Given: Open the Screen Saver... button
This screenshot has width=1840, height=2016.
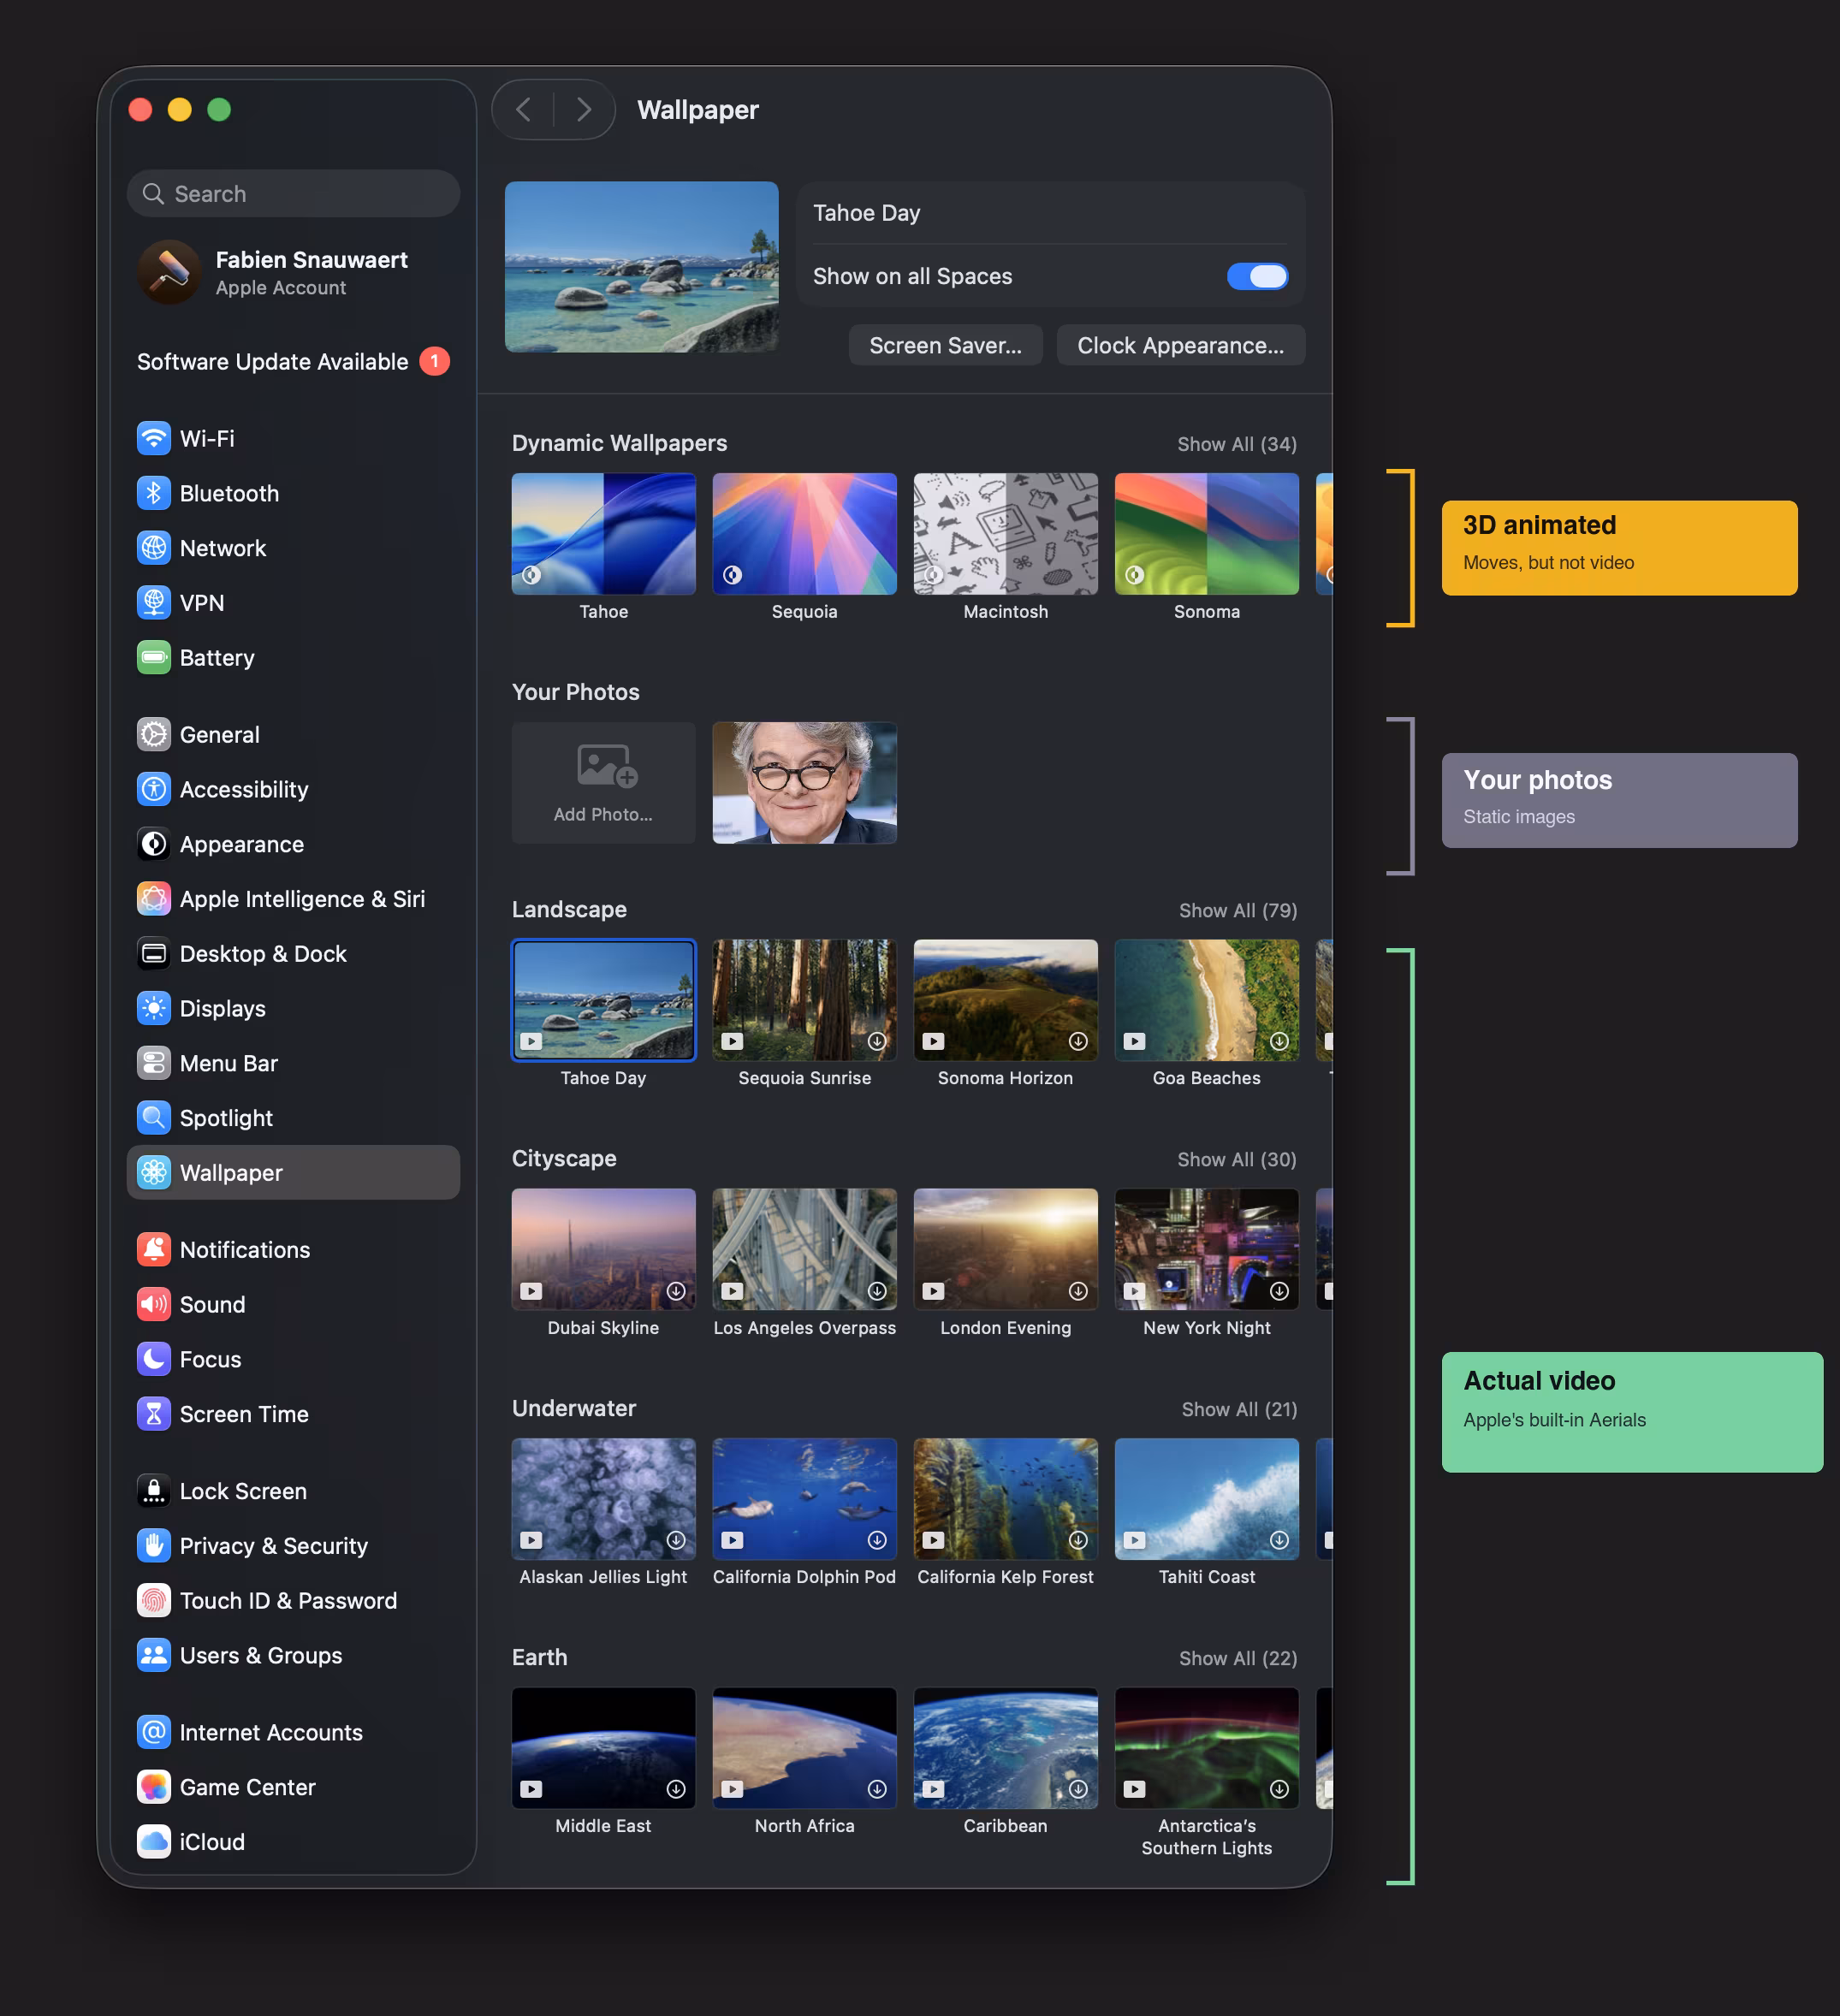Looking at the screenshot, I should 945,346.
